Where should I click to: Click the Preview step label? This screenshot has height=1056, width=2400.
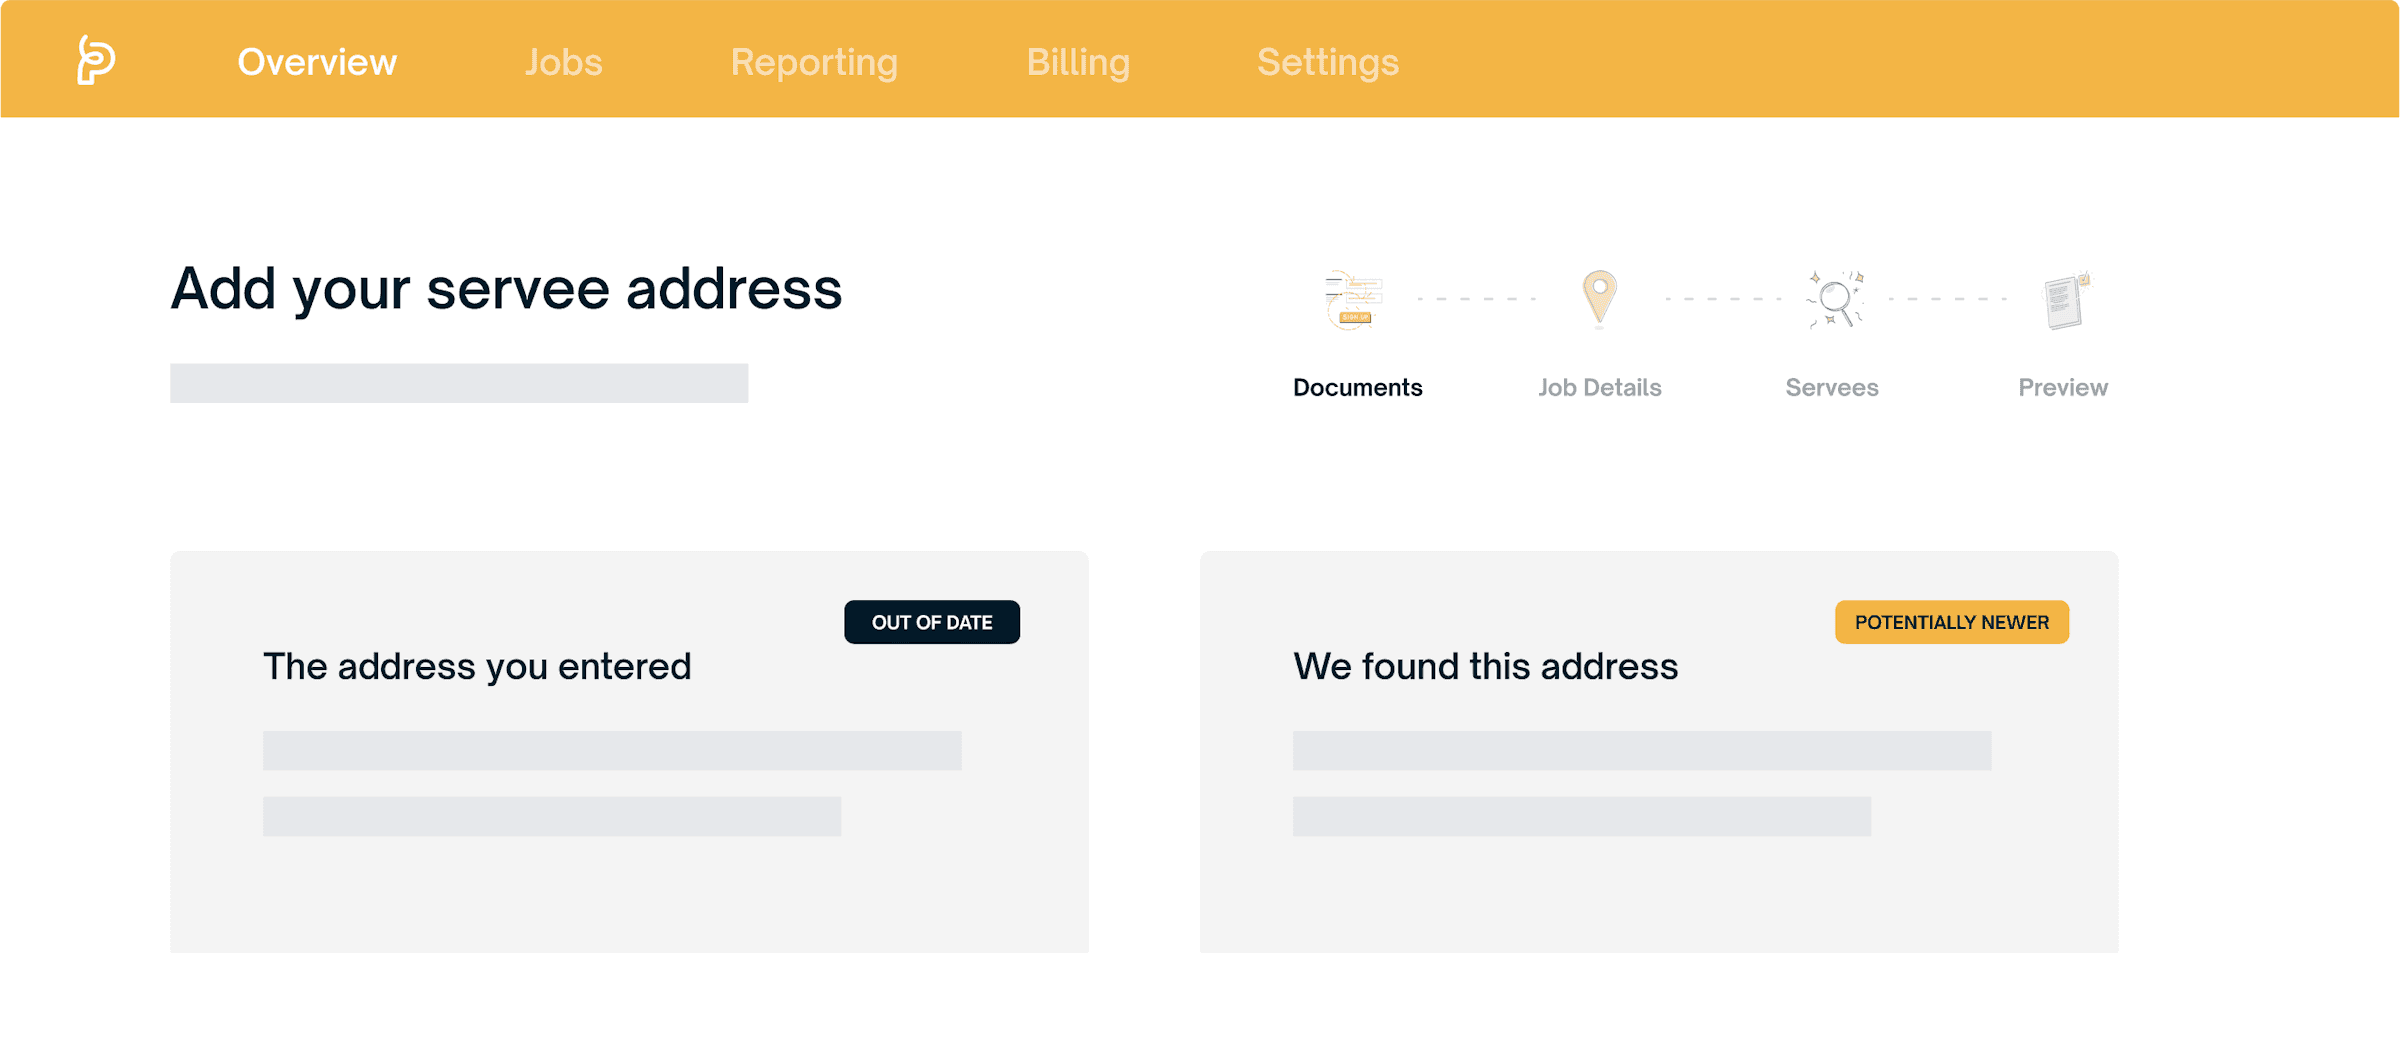[x=2062, y=387]
